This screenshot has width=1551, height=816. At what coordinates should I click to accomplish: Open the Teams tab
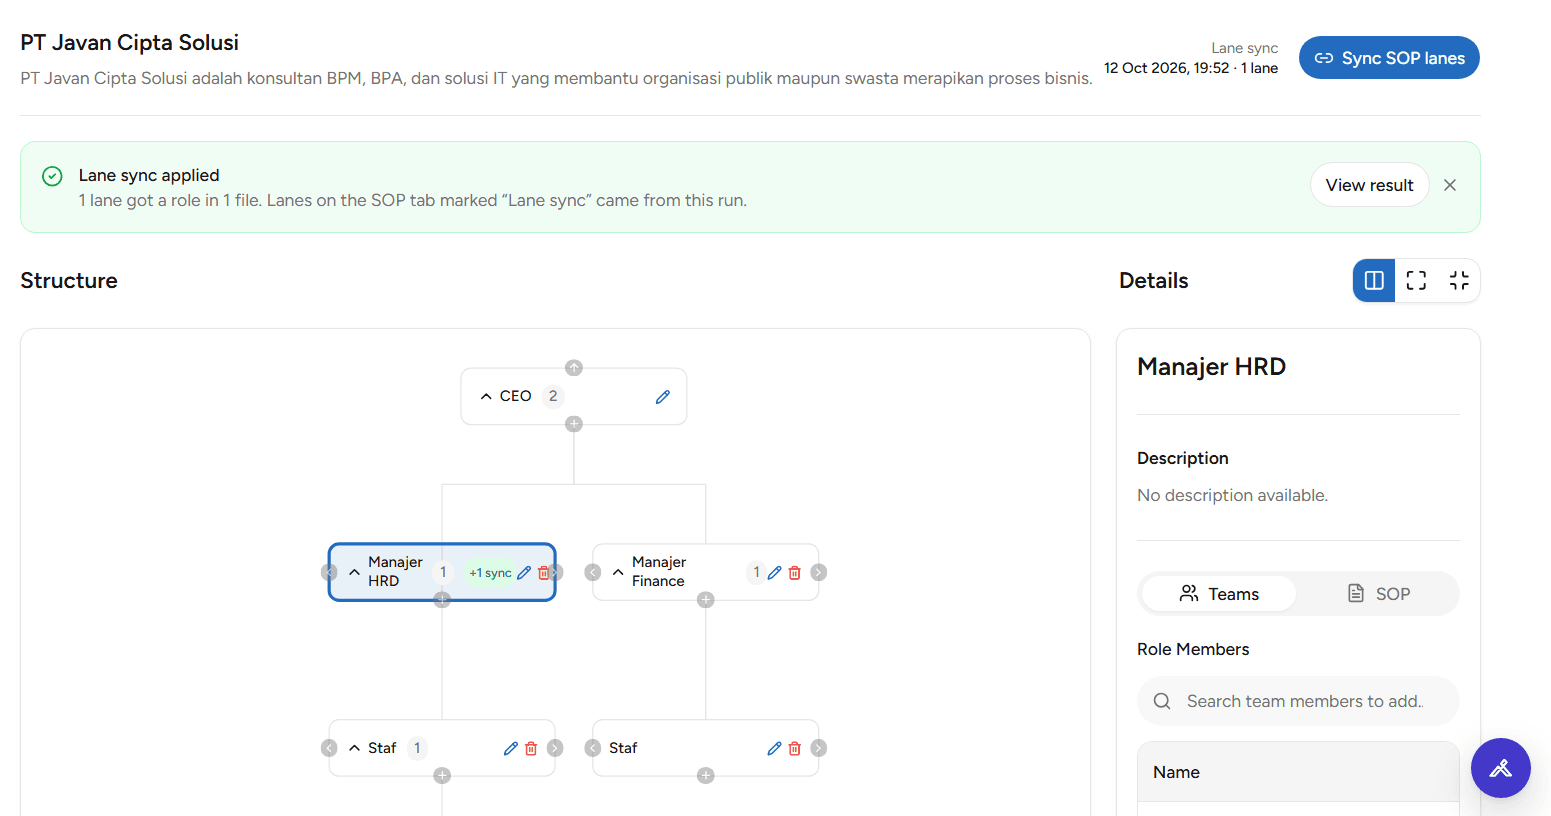(x=1219, y=594)
